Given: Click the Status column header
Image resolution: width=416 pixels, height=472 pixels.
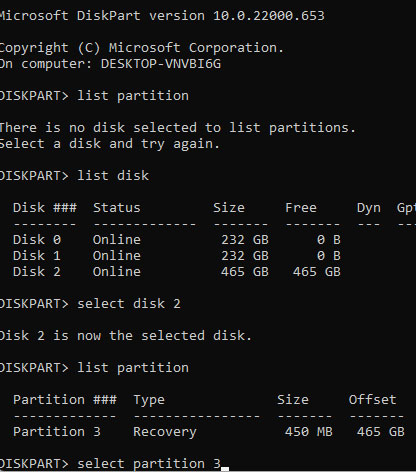Looking at the screenshot, I should pyautogui.click(x=117, y=208).
